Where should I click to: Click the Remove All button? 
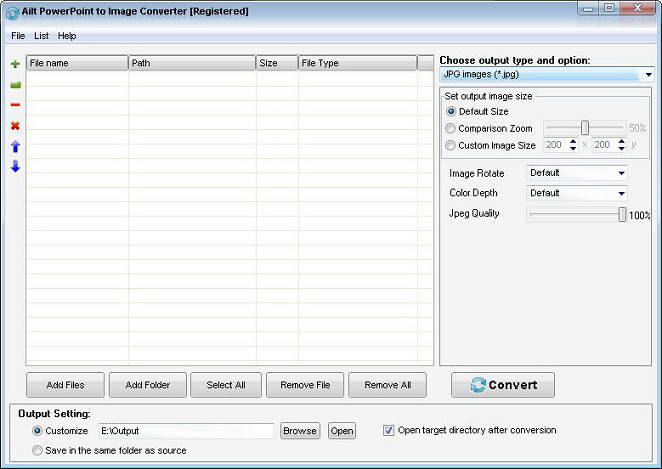[x=388, y=385]
